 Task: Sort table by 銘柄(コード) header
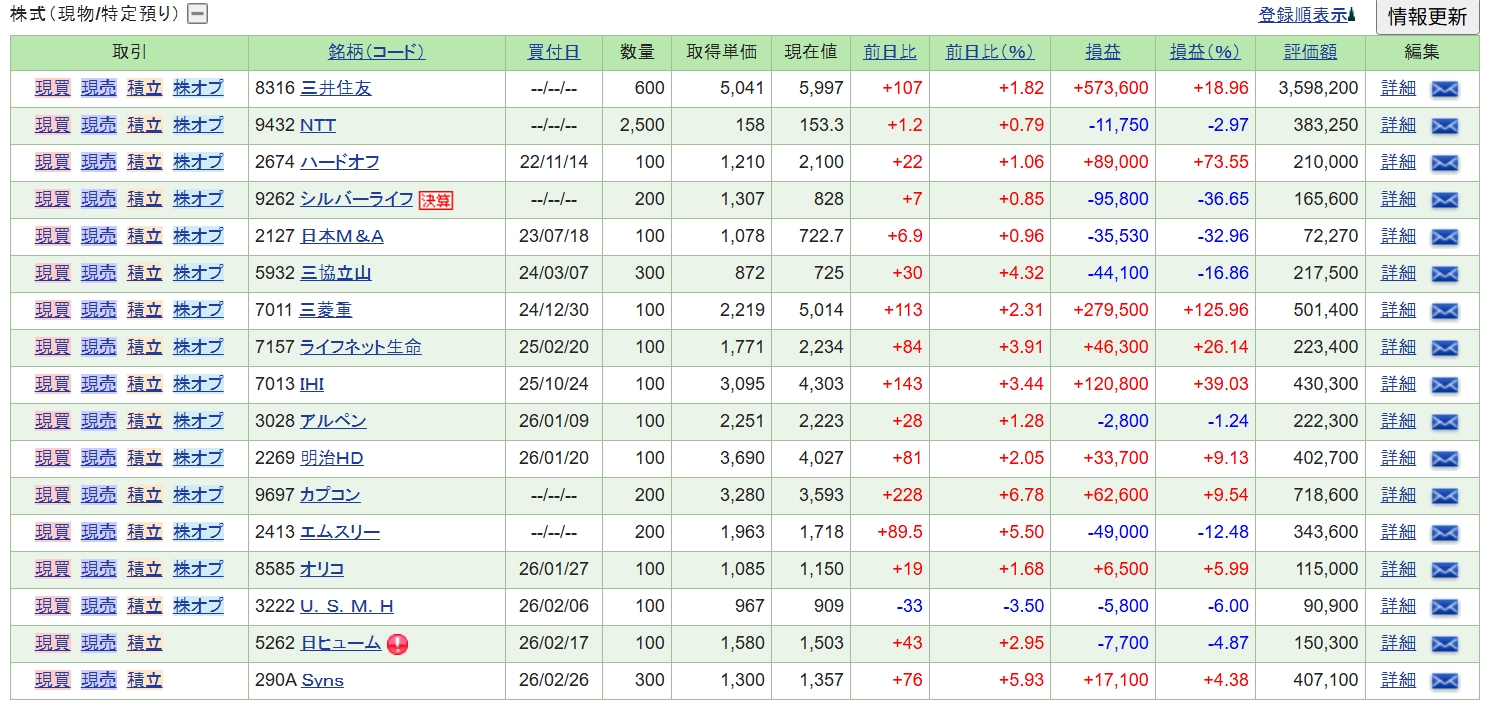click(x=376, y=52)
